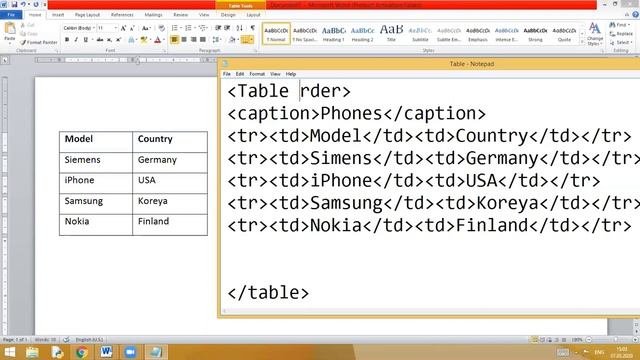This screenshot has width=640, height=360.
Task: Open the multilevel list menu
Action: 203,28
